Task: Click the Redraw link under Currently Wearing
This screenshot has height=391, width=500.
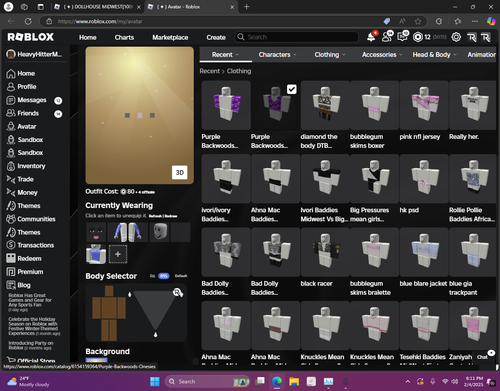Action: tap(171, 216)
